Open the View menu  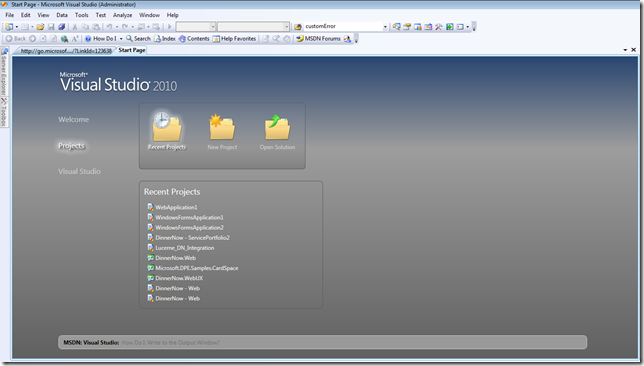(x=43, y=15)
